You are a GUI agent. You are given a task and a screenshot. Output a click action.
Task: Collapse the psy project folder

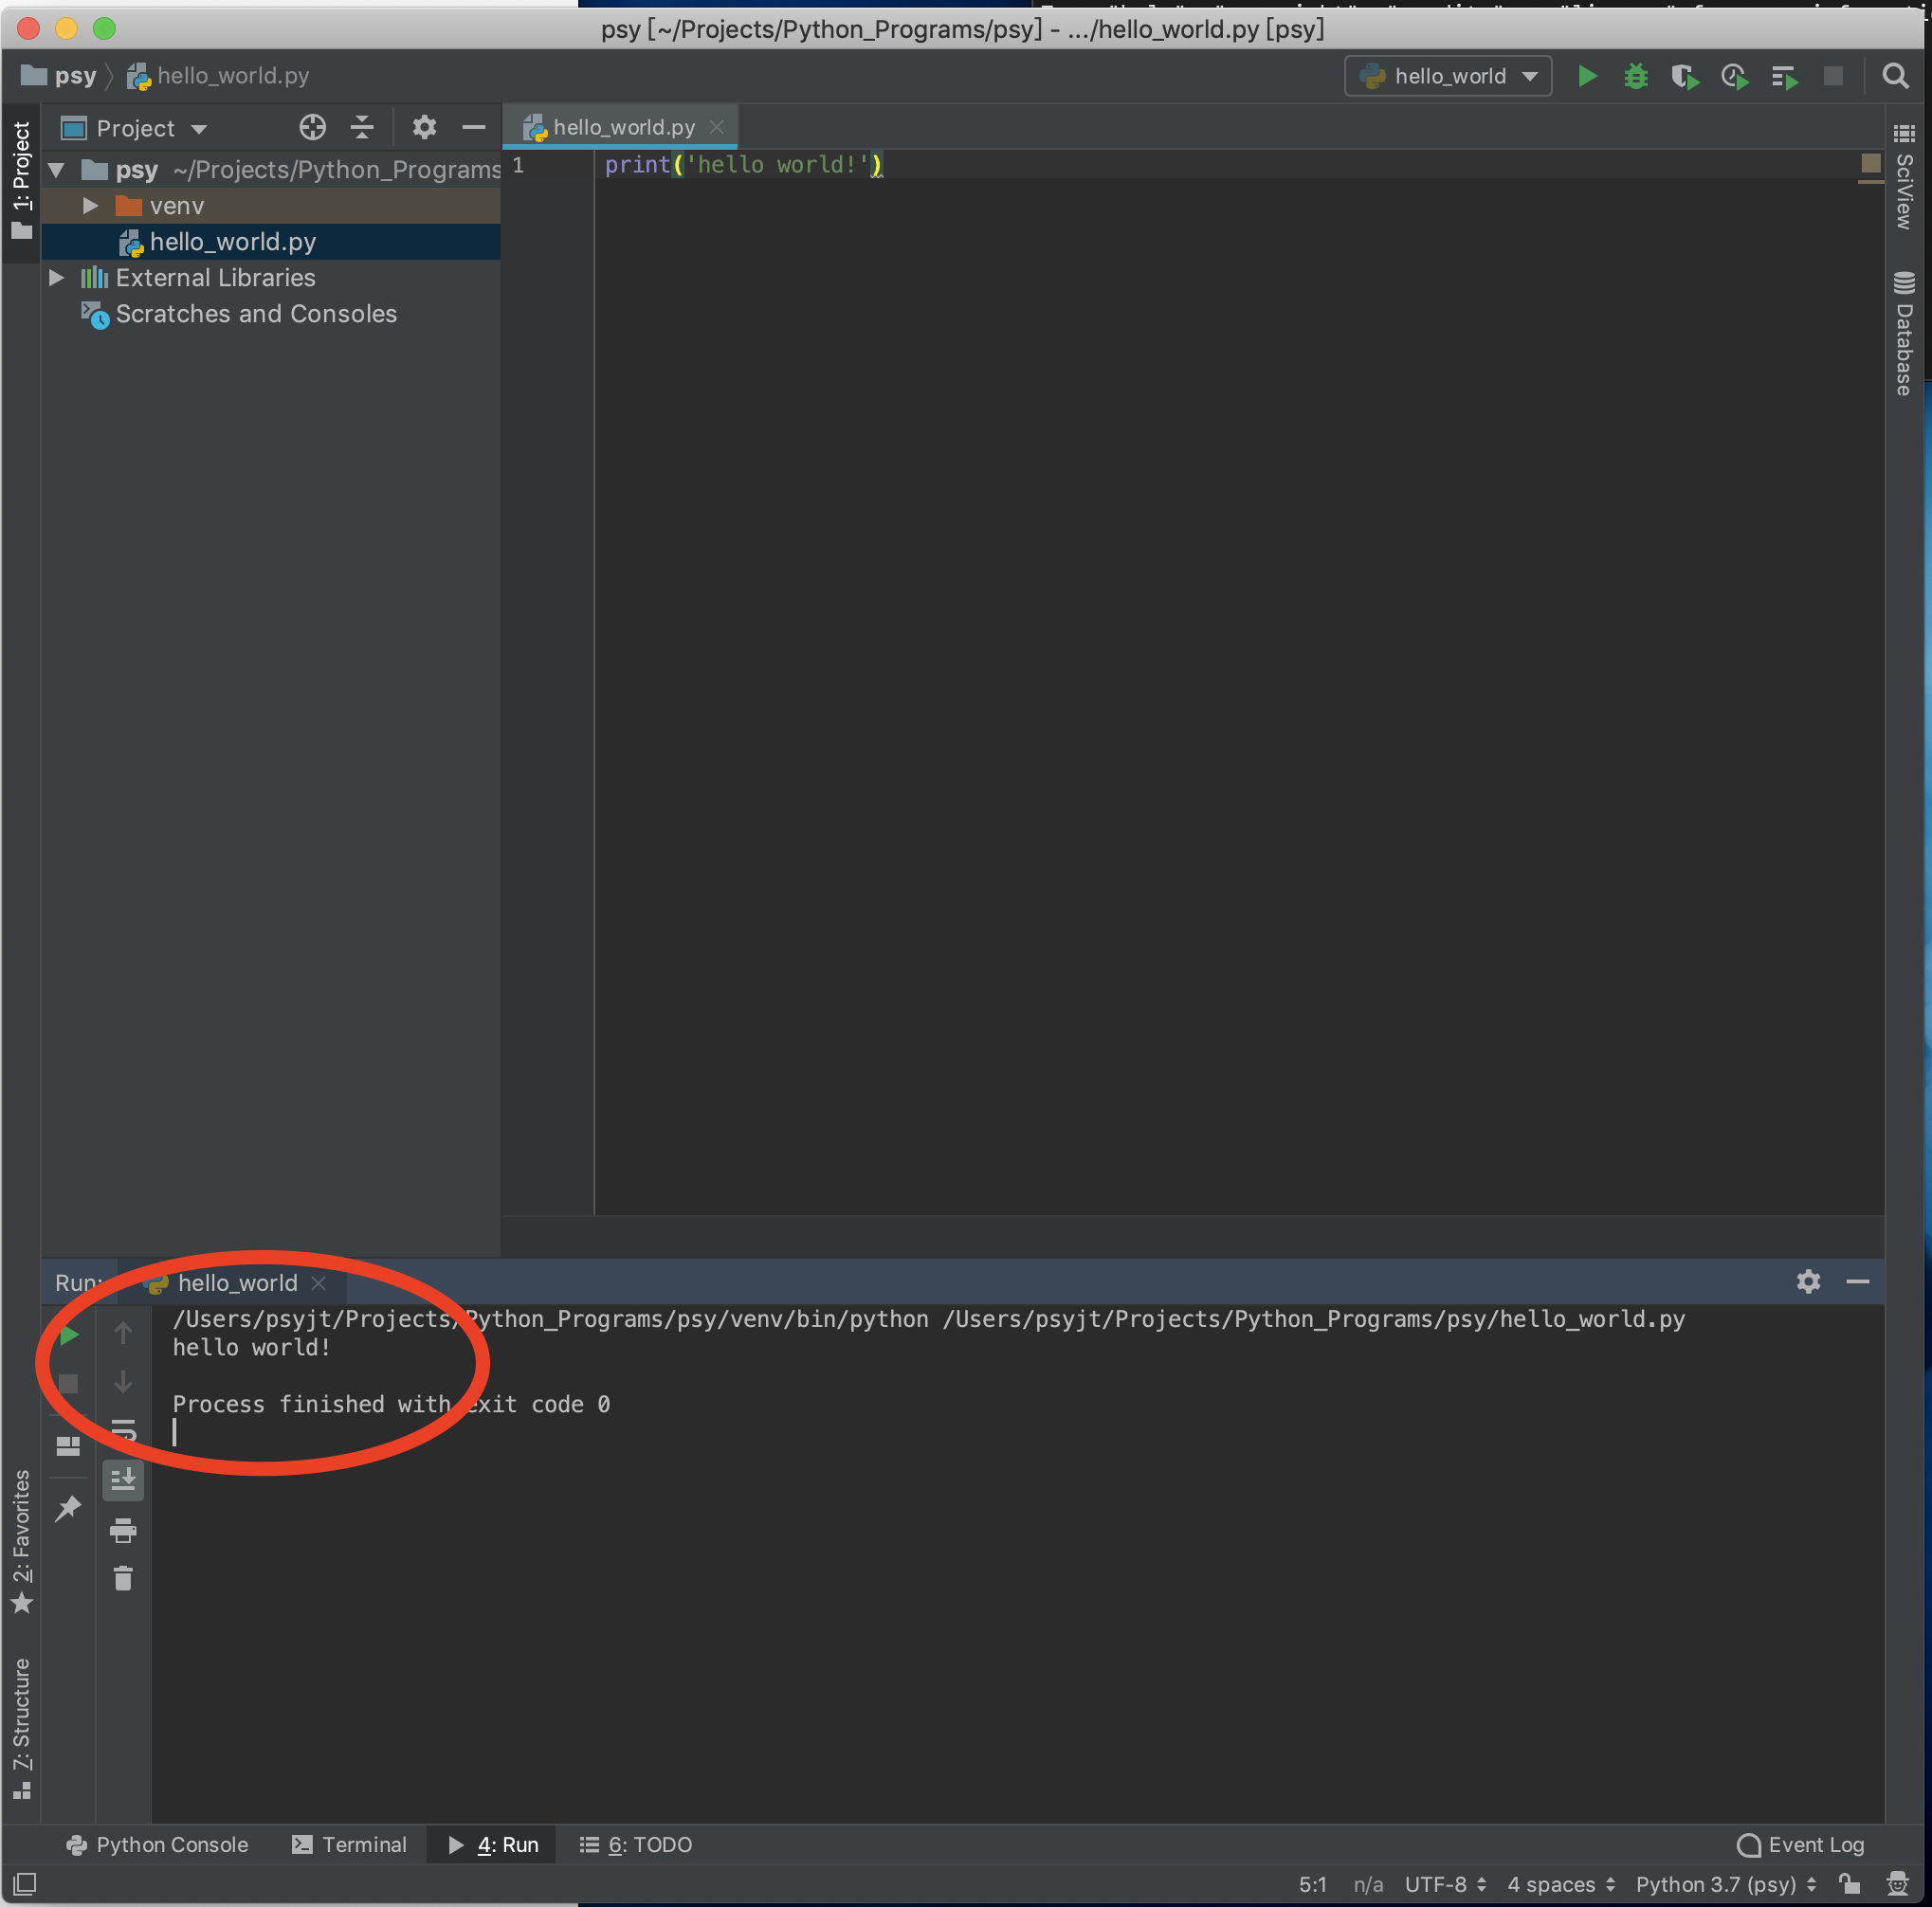[56, 169]
